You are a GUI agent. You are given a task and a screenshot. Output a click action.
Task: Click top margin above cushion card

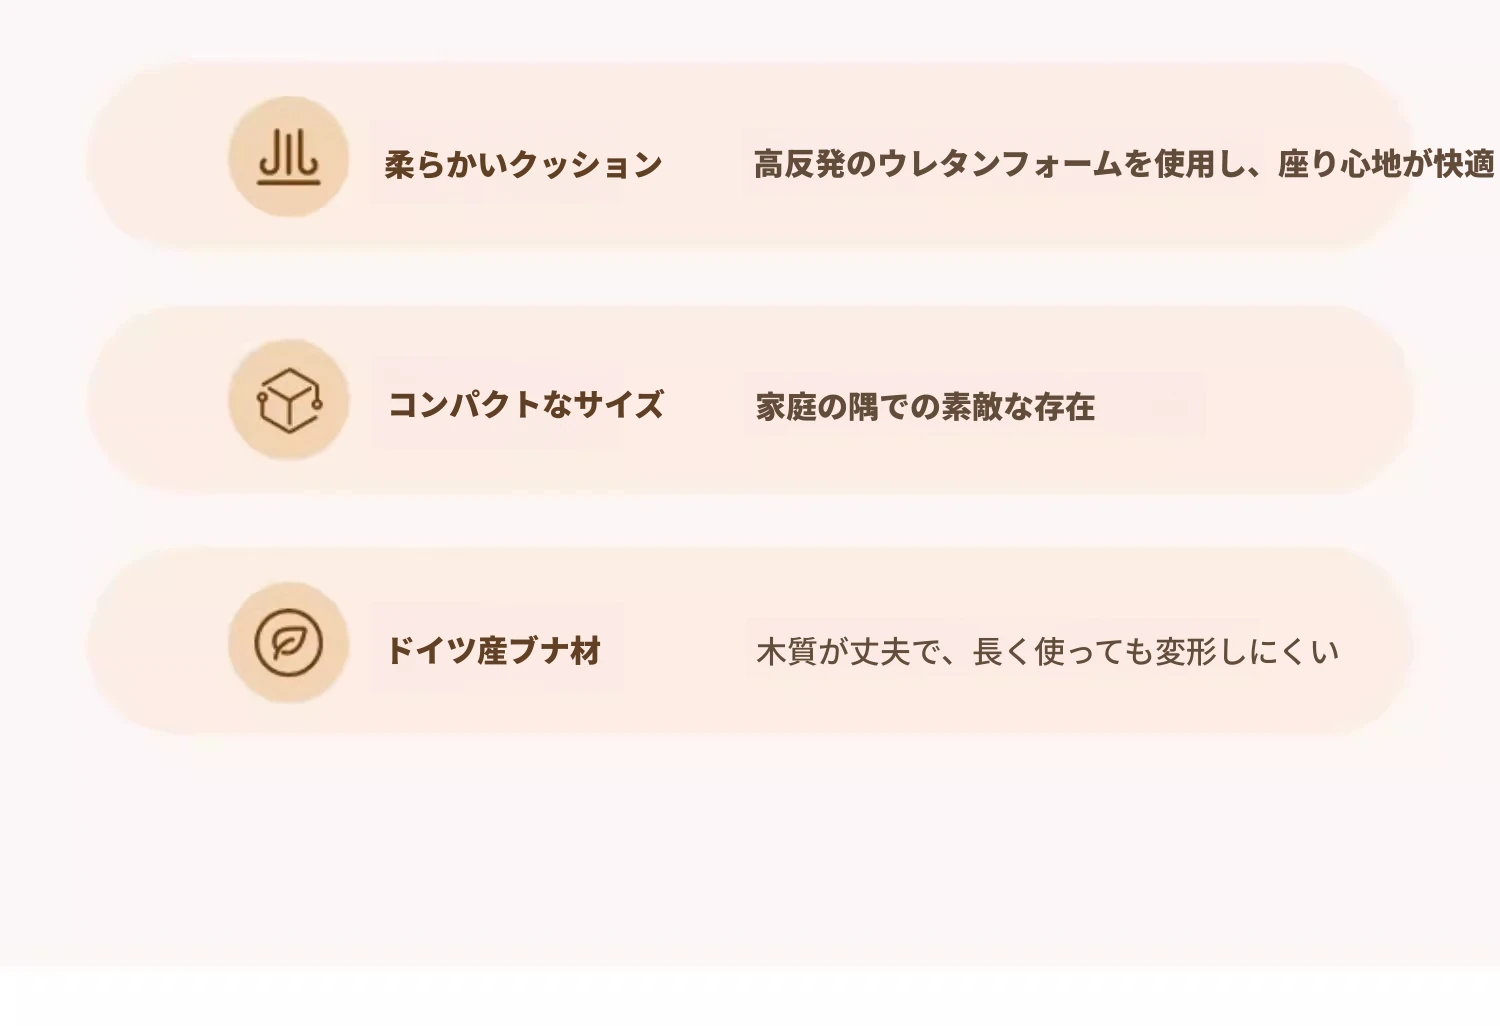pos(750,28)
